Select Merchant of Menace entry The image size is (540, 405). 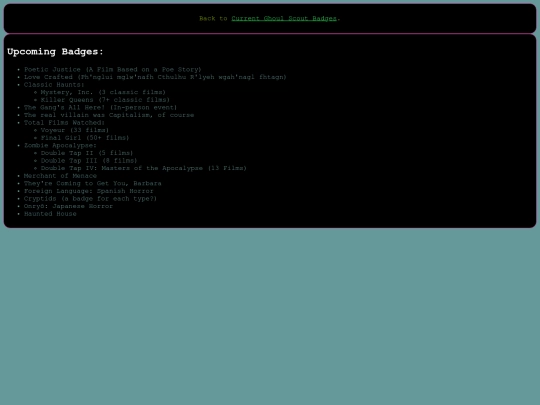[60, 176]
